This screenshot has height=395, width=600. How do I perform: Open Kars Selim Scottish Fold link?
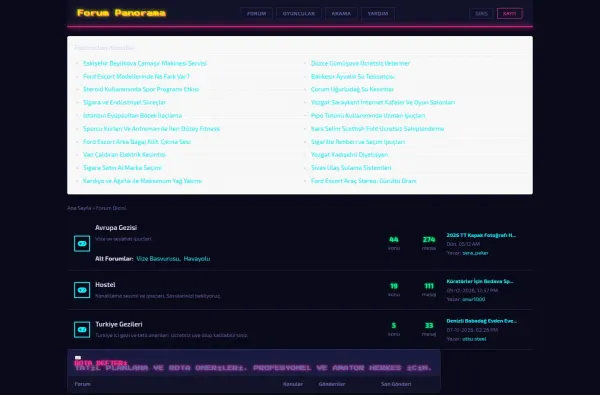pos(377,129)
